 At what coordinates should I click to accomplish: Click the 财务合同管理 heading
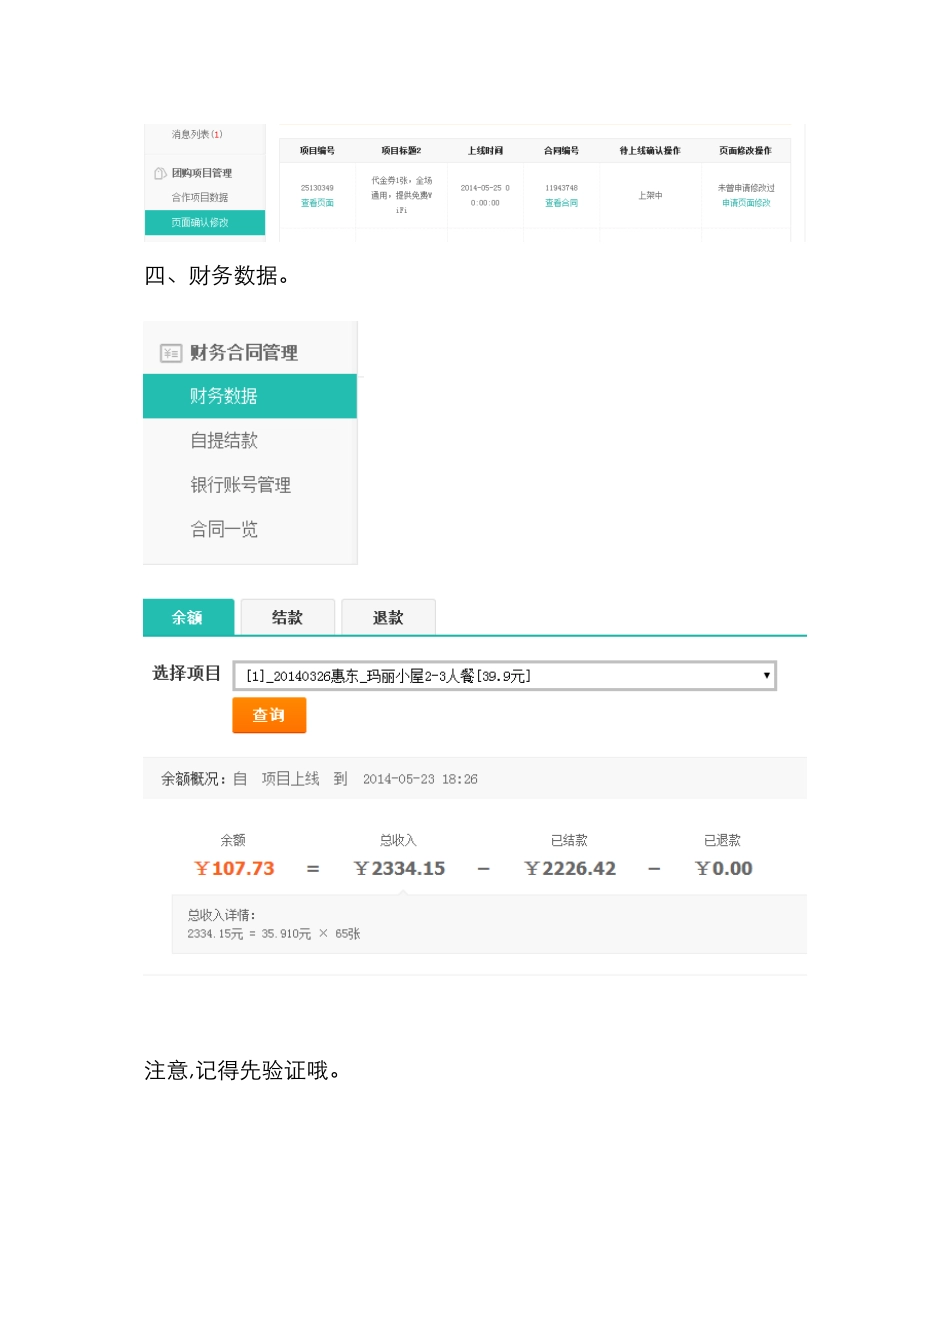244,353
